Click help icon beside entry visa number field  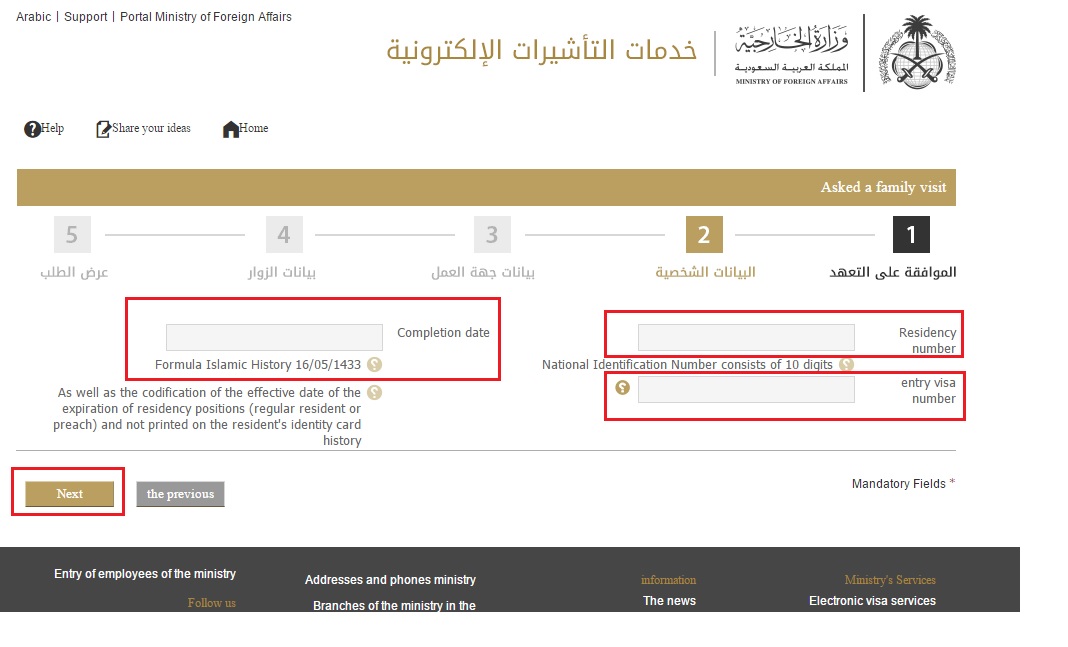pyautogui.click(x=623, y=388)
